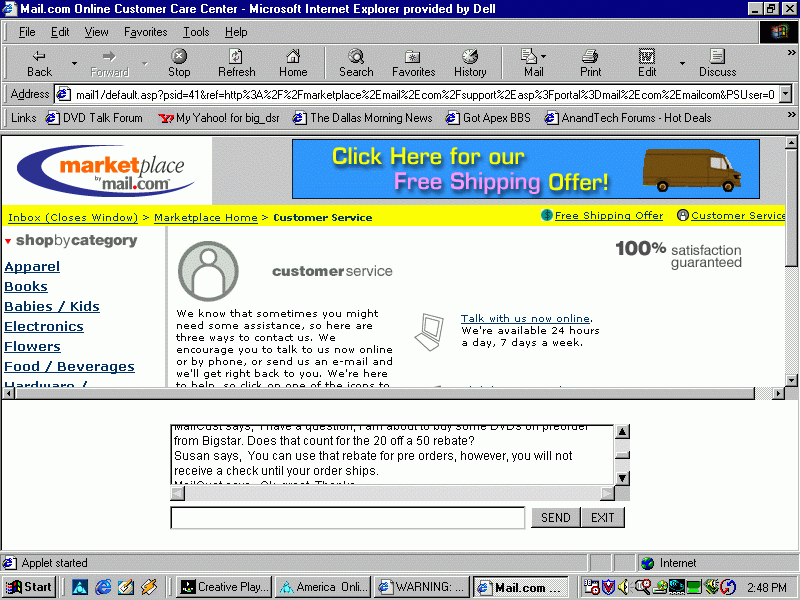Open the Customer Service link in yellow bar
The width and height of the screenshot is (800, 600).
coord(738,216)
